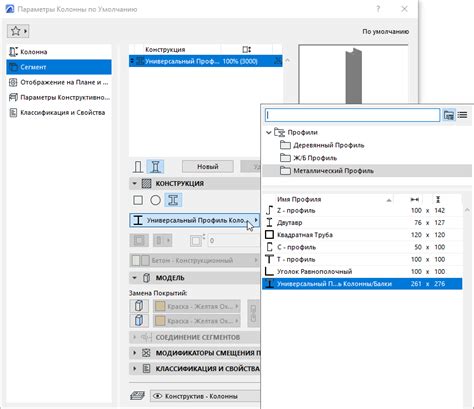Select rectangular column cross-section icon
This screenshot has height=409, width=474.
pyautogui.click(x=138, y=200)
